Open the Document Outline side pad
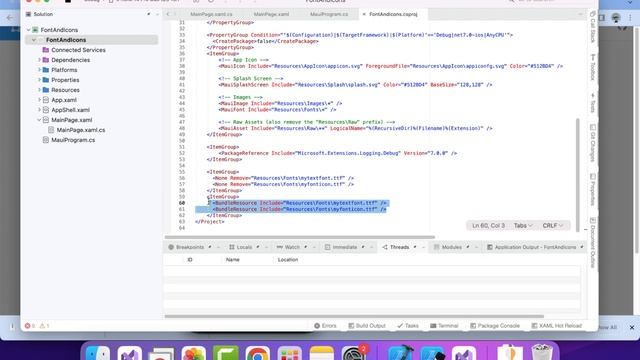This screenshot has height=360, width=640. [x=593, y=242]
